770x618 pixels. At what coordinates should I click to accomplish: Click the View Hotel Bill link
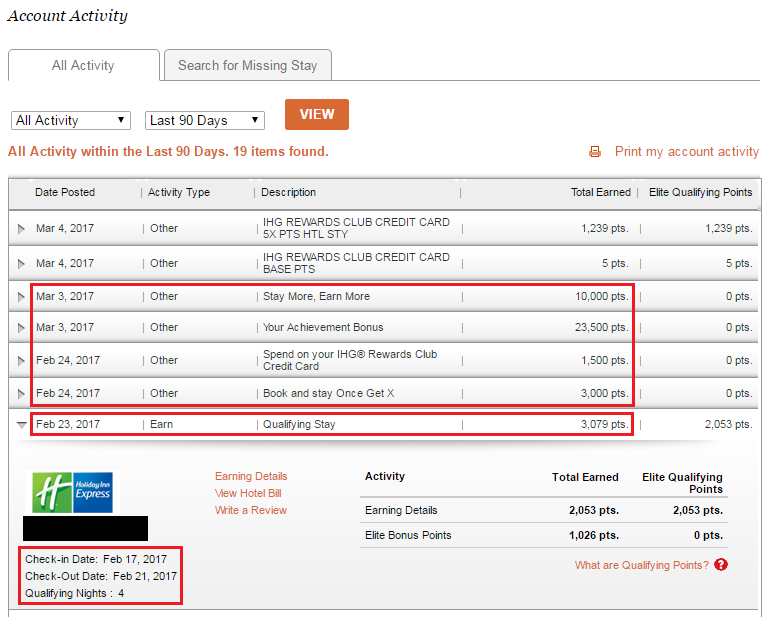coord(248,493)
